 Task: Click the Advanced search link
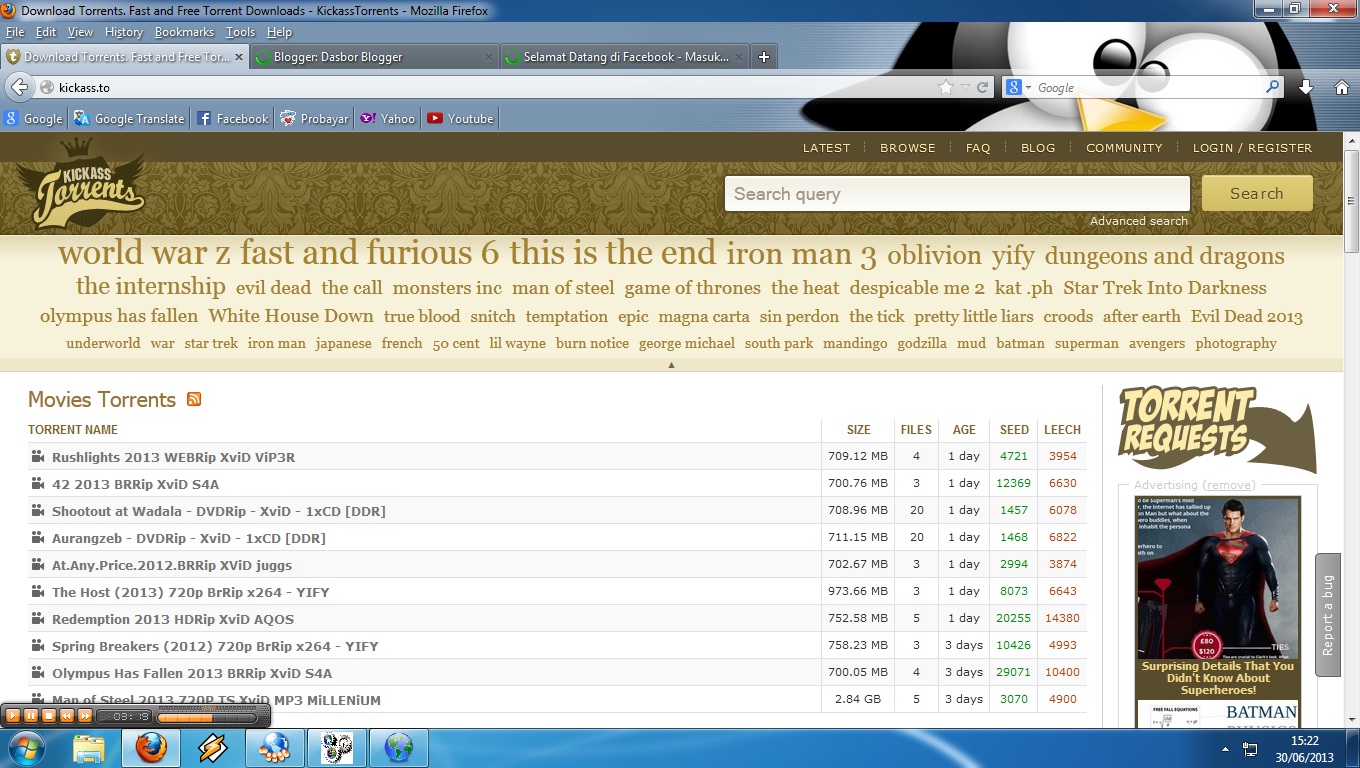click(1139, 221)
